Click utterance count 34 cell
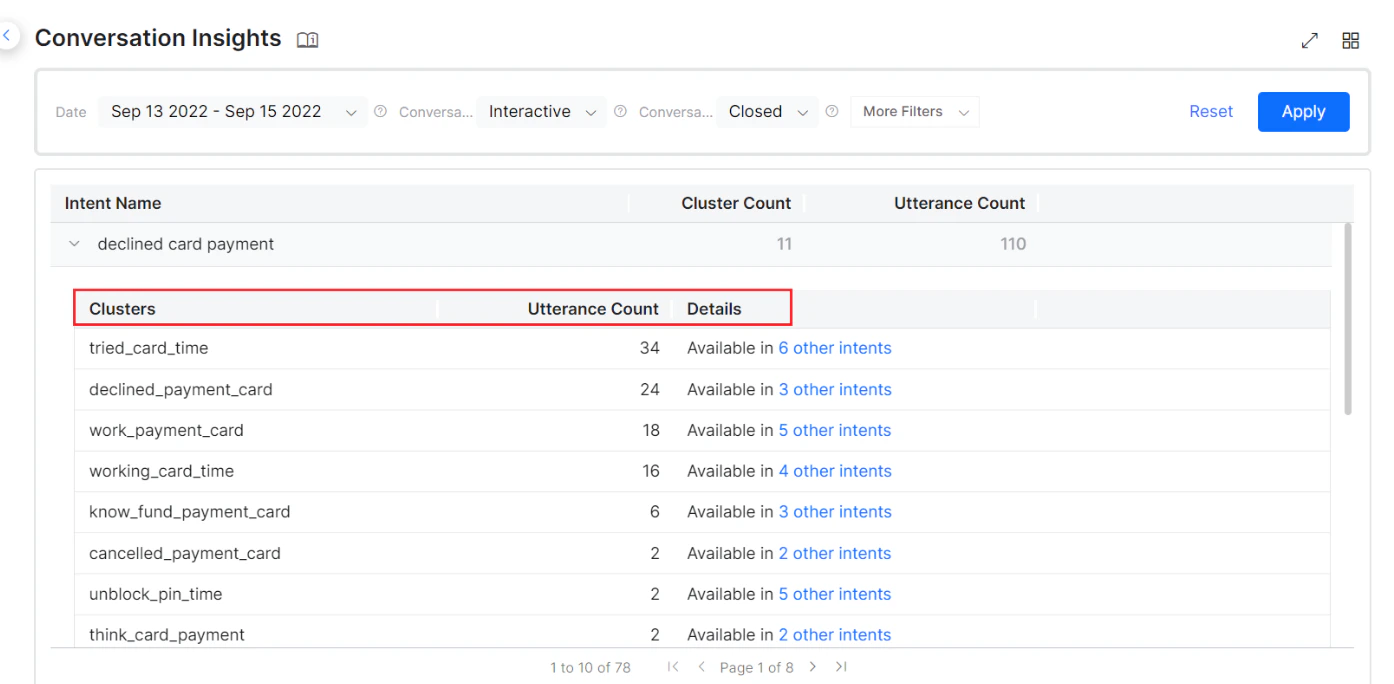This screenshot has height=684, width=1394. [x=650, y=348]
